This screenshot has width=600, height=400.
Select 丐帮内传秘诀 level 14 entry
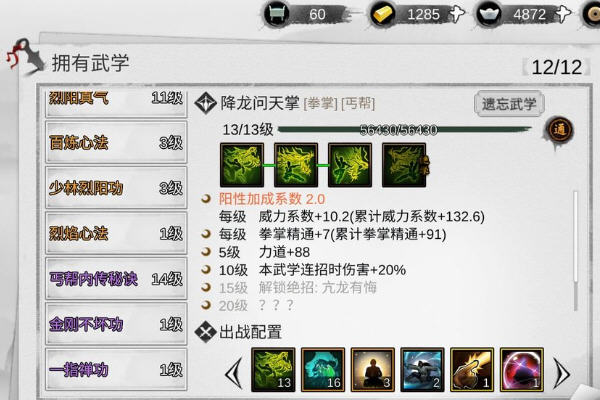point(116,279)
